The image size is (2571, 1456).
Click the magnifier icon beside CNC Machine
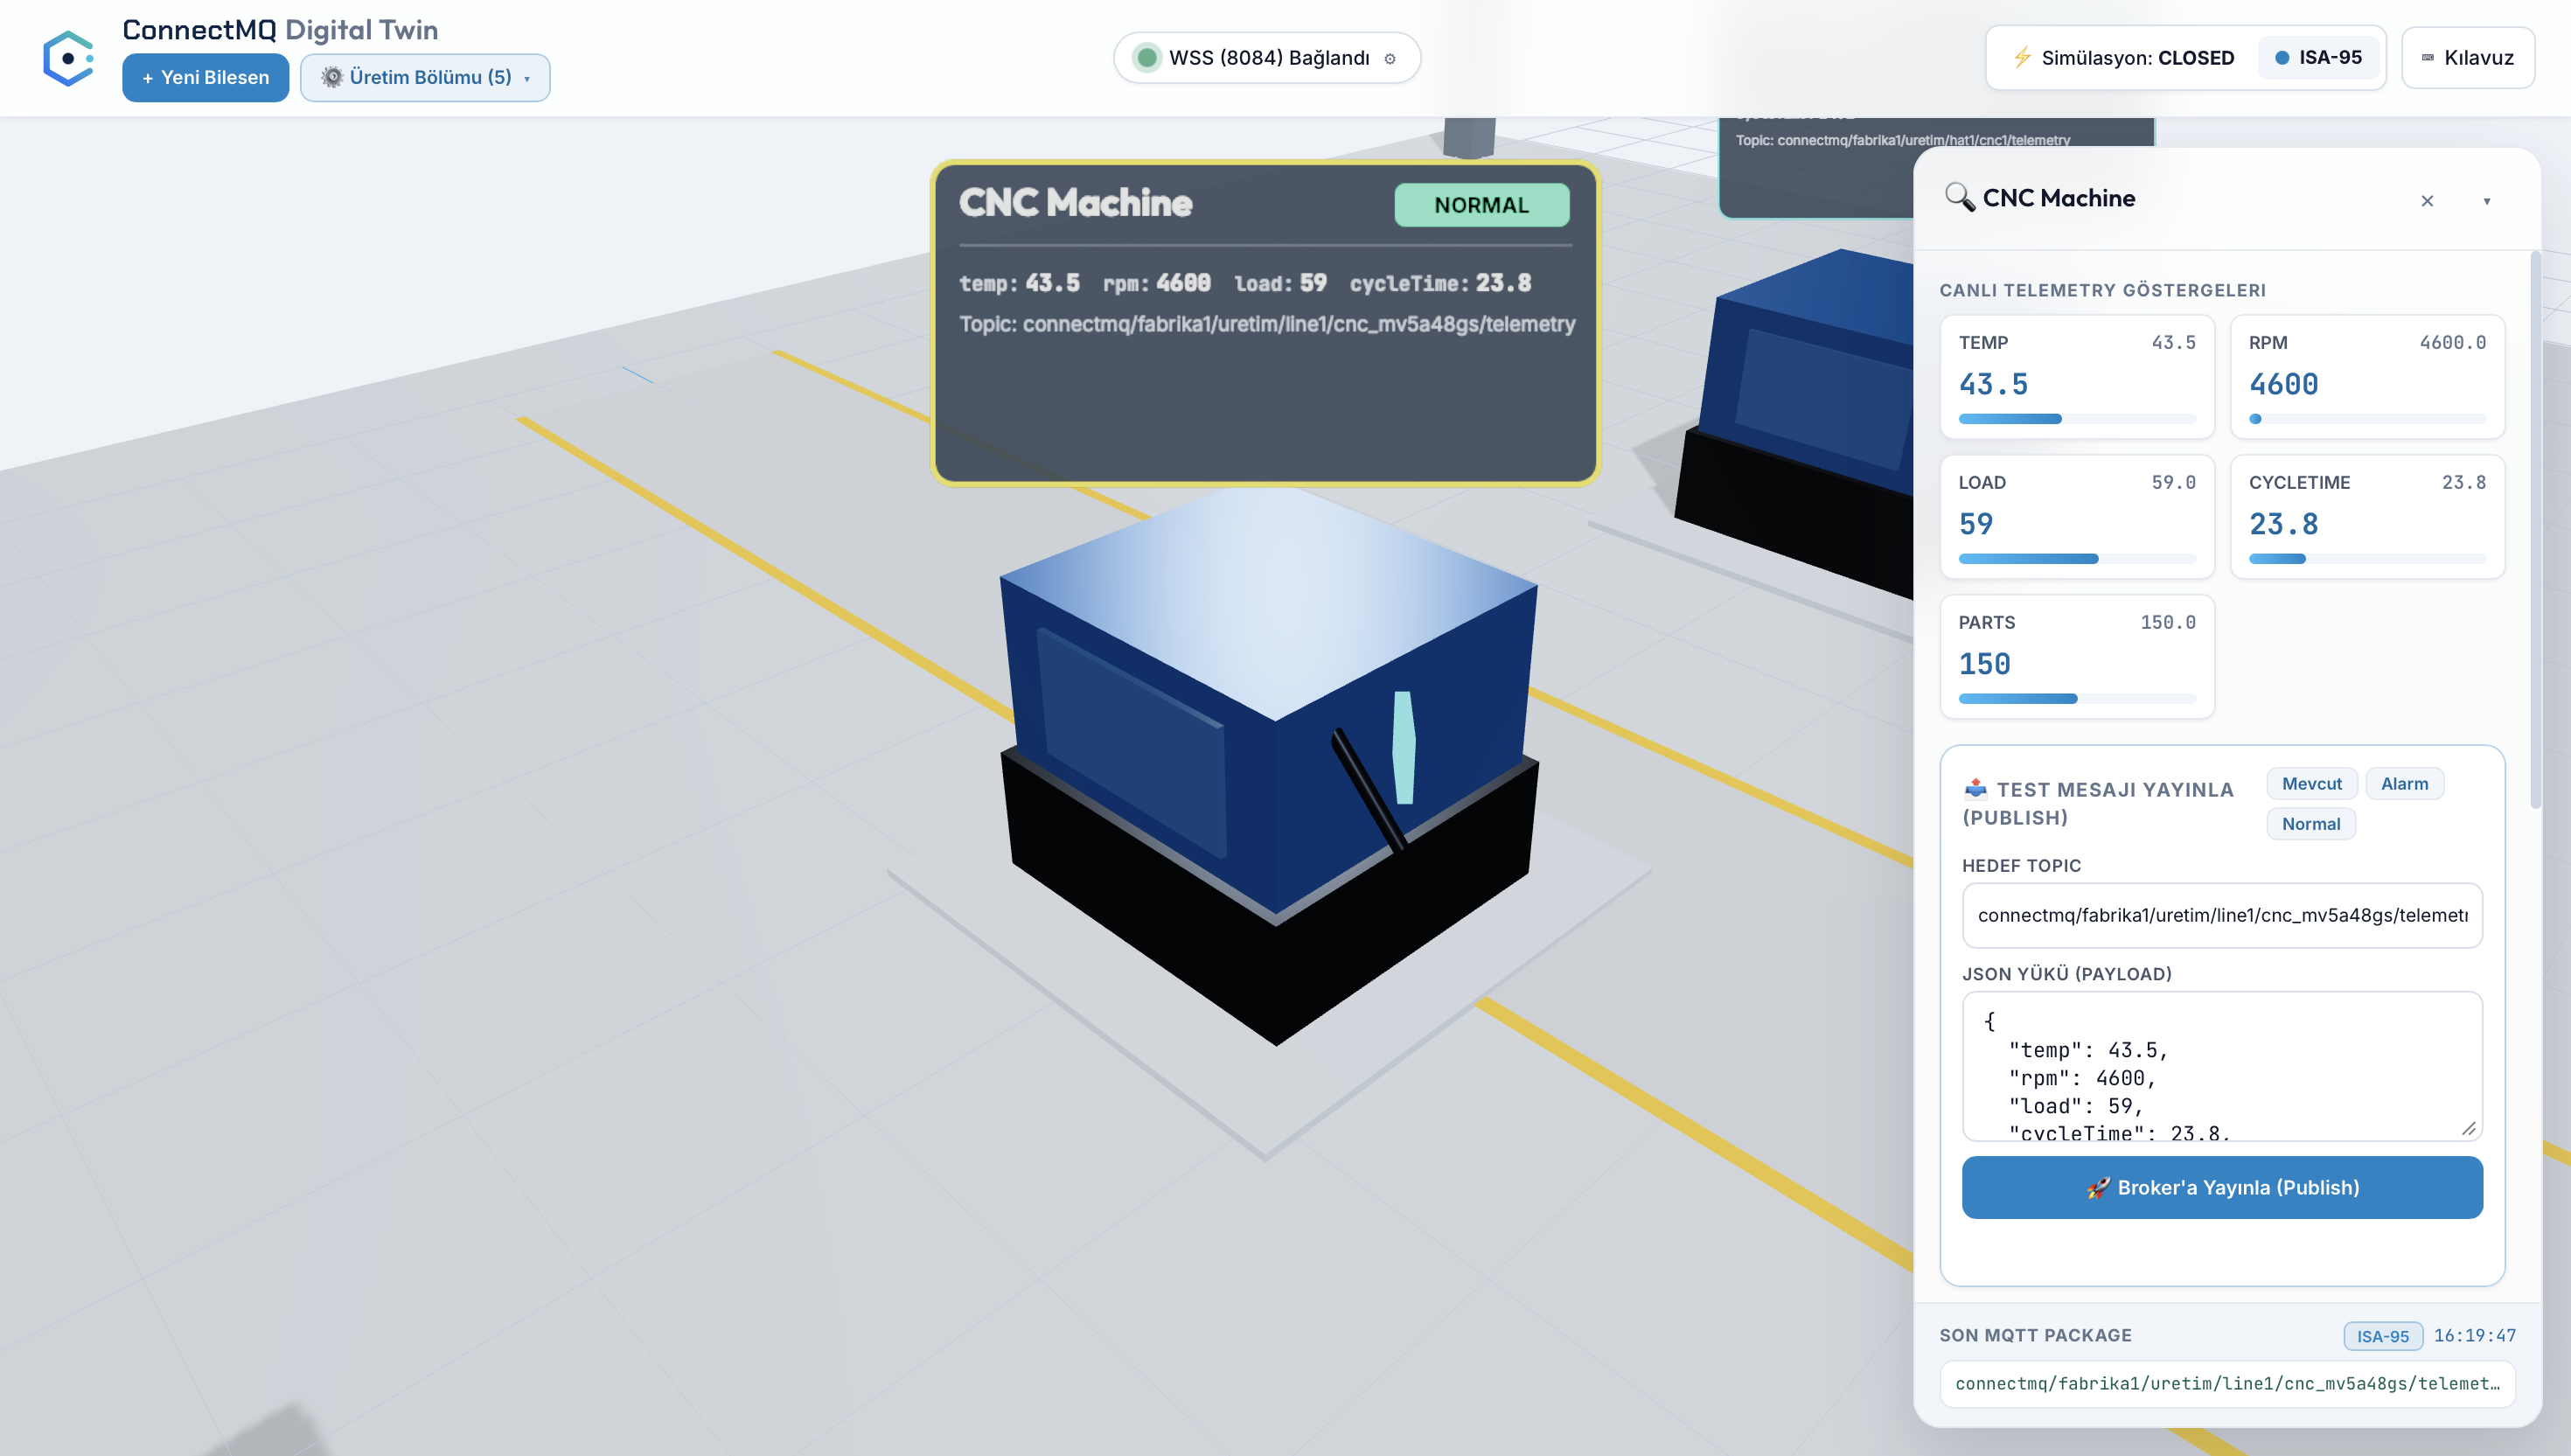pyautogui.click(x=1958, y=197)
